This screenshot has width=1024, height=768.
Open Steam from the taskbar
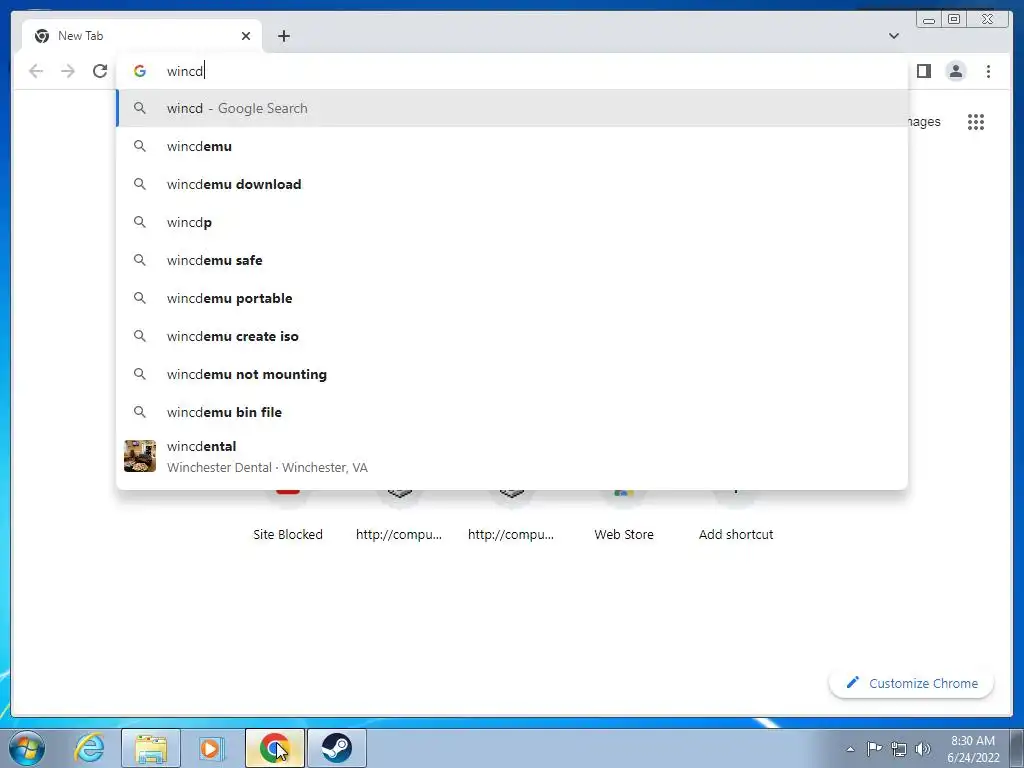pyautogui.click(x=336, y=748)
